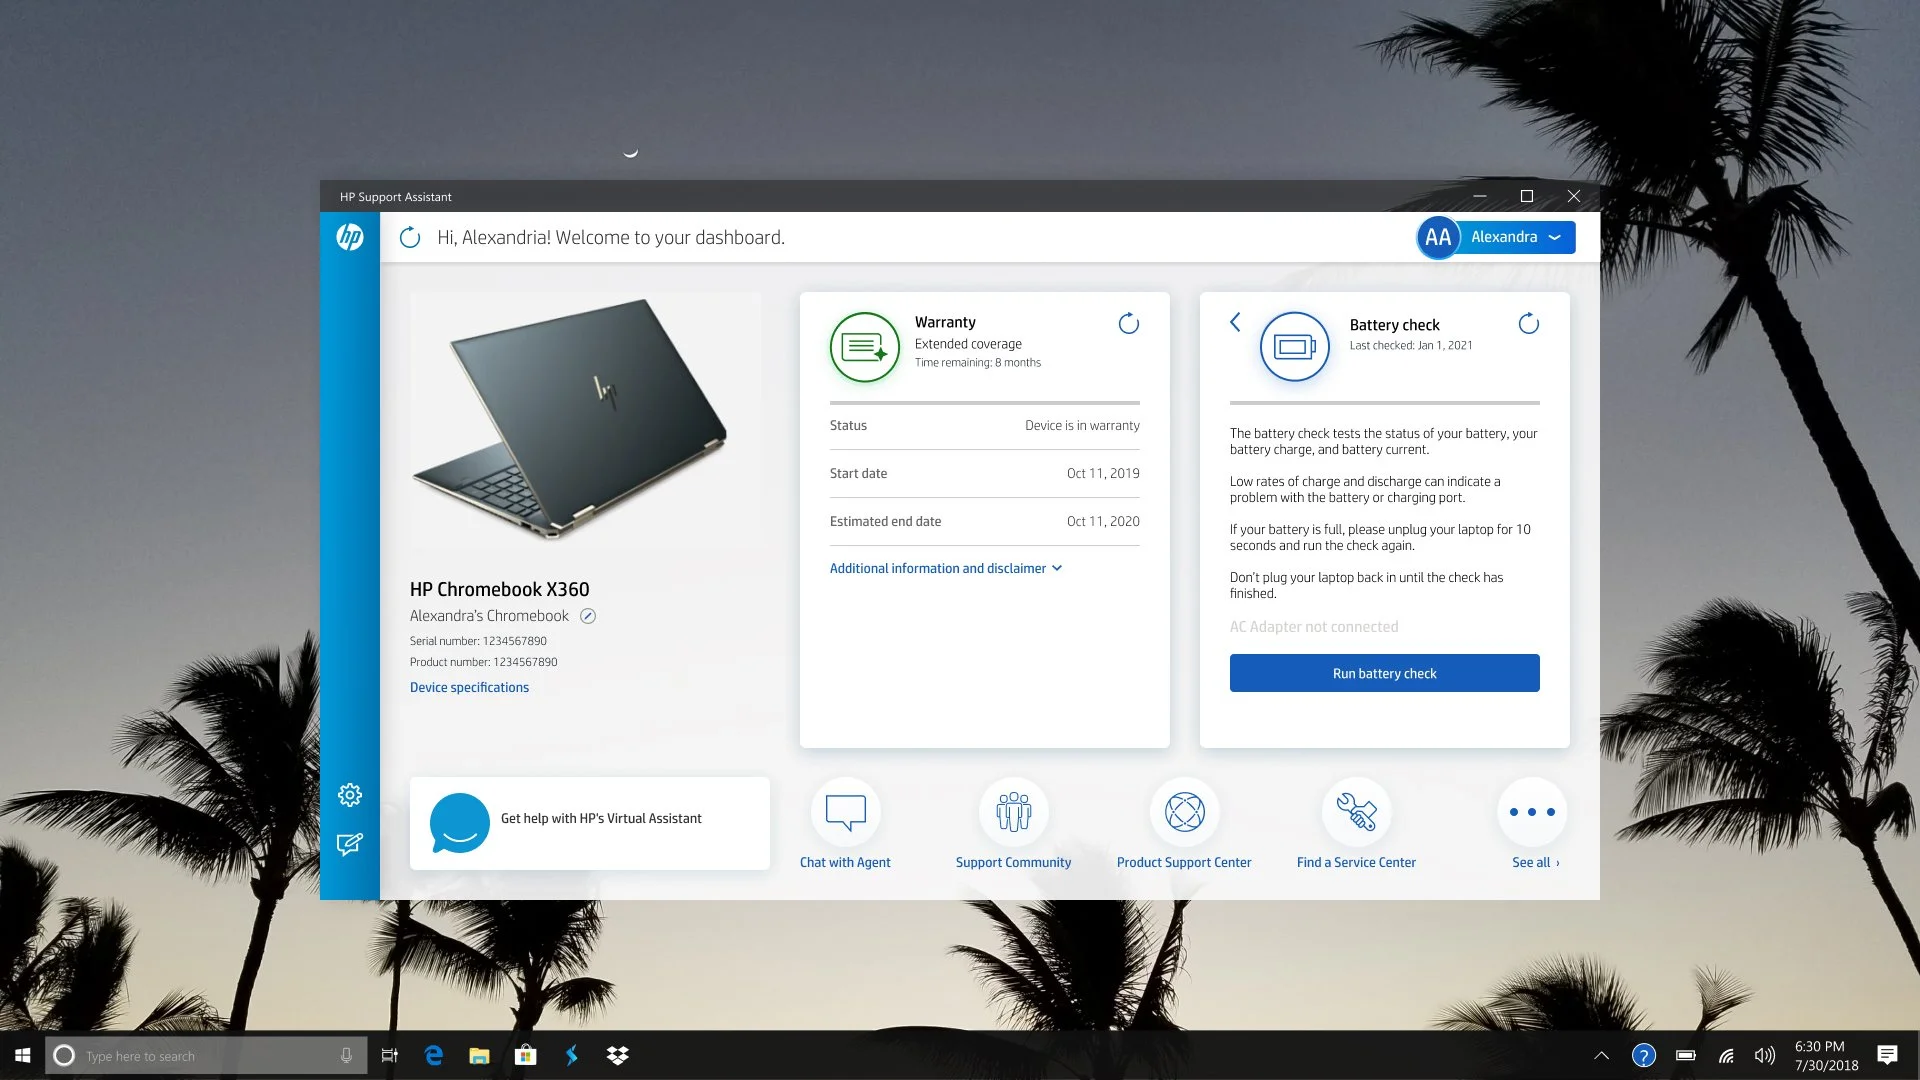The height and width of the screenshot is (1080, 1920).
Task: Click the clock showing 6:30 PM
Action: click(1819, 1047)
